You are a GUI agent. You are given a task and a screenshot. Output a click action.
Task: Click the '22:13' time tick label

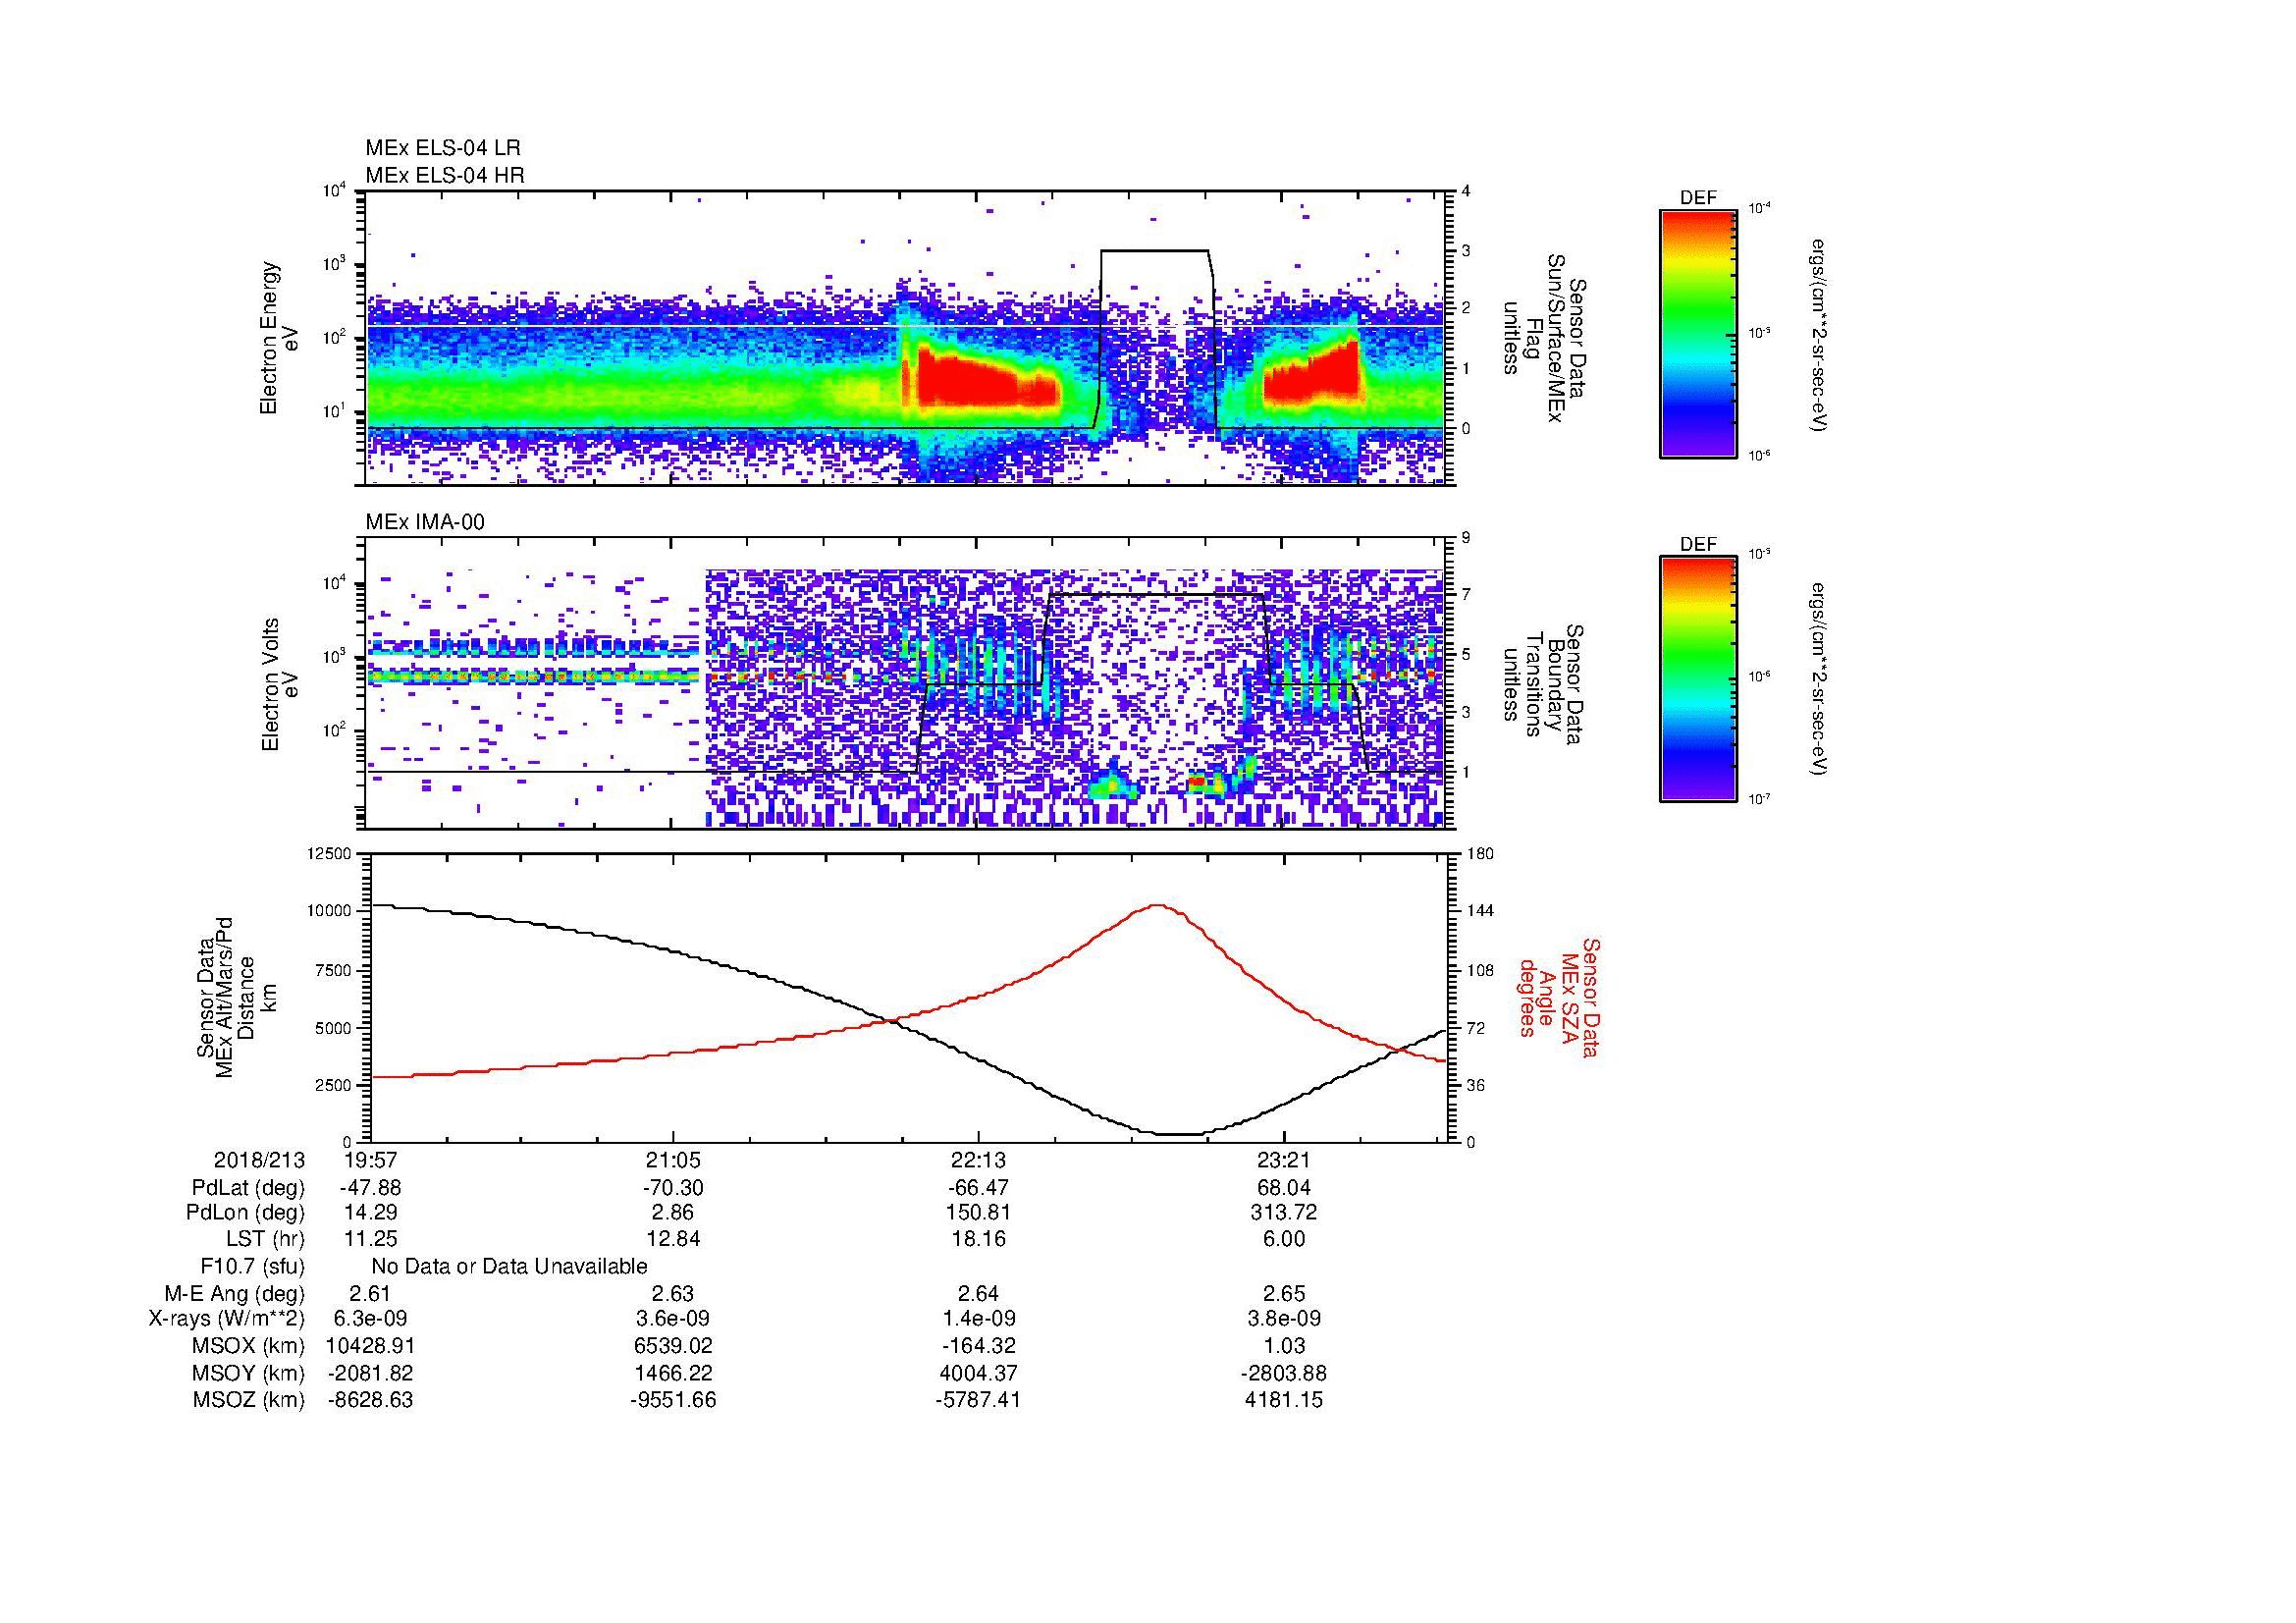tap(979, 1161)
